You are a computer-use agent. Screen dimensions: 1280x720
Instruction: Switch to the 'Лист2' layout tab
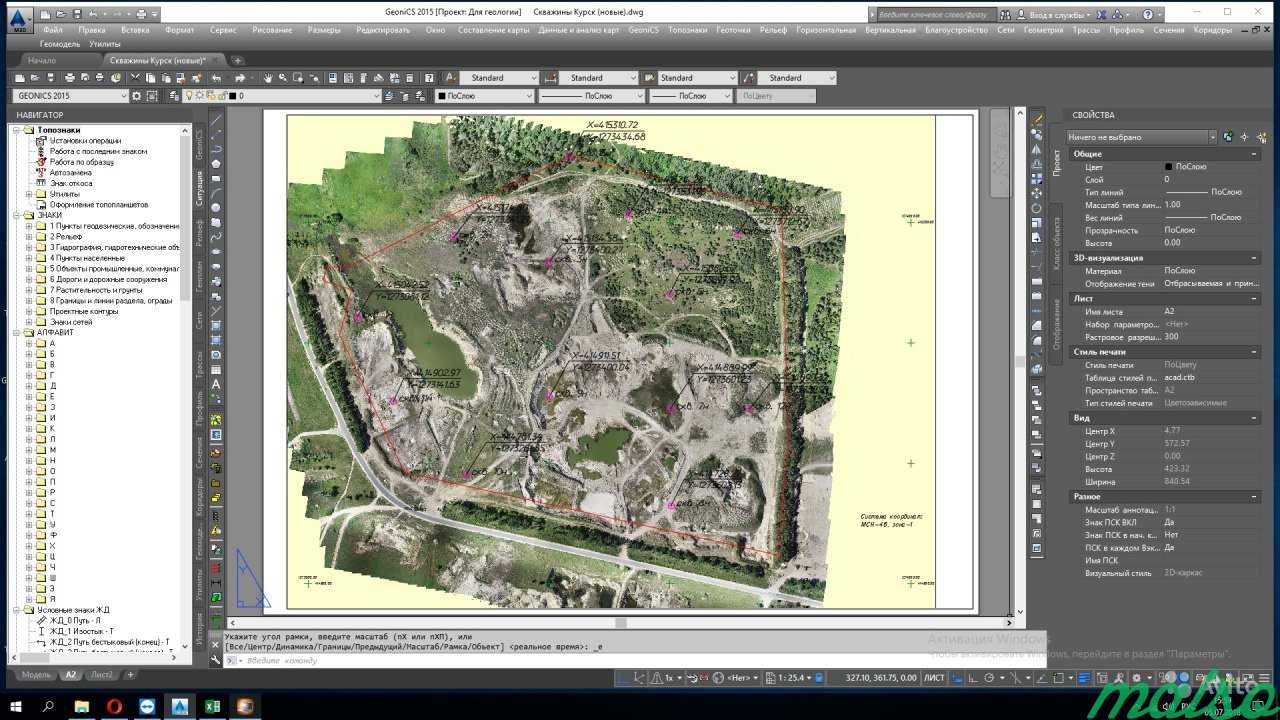pyautogui.click(x=102, y=675)
